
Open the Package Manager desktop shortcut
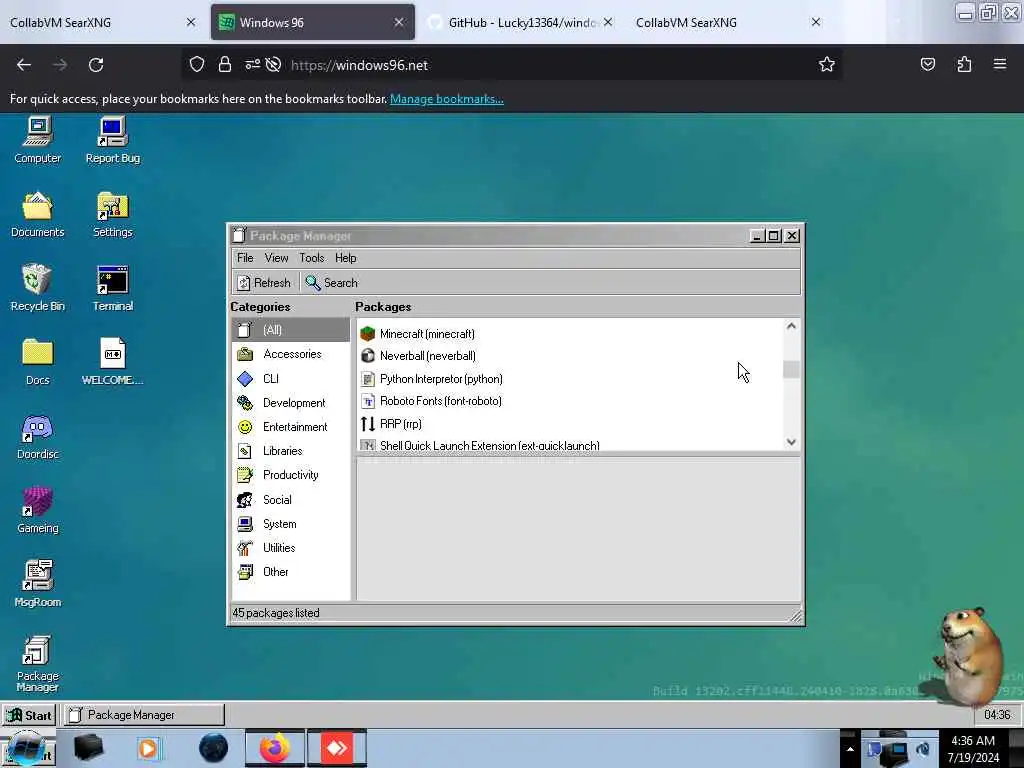click(x=37, y=664)
